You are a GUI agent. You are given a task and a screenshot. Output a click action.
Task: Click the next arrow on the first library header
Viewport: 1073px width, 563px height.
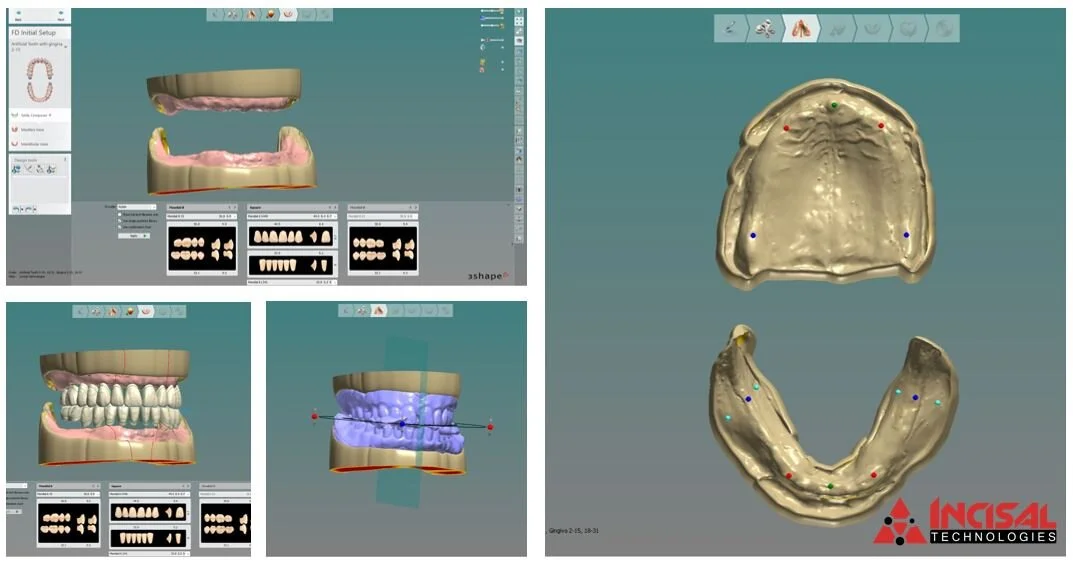[x=235, y=207]
